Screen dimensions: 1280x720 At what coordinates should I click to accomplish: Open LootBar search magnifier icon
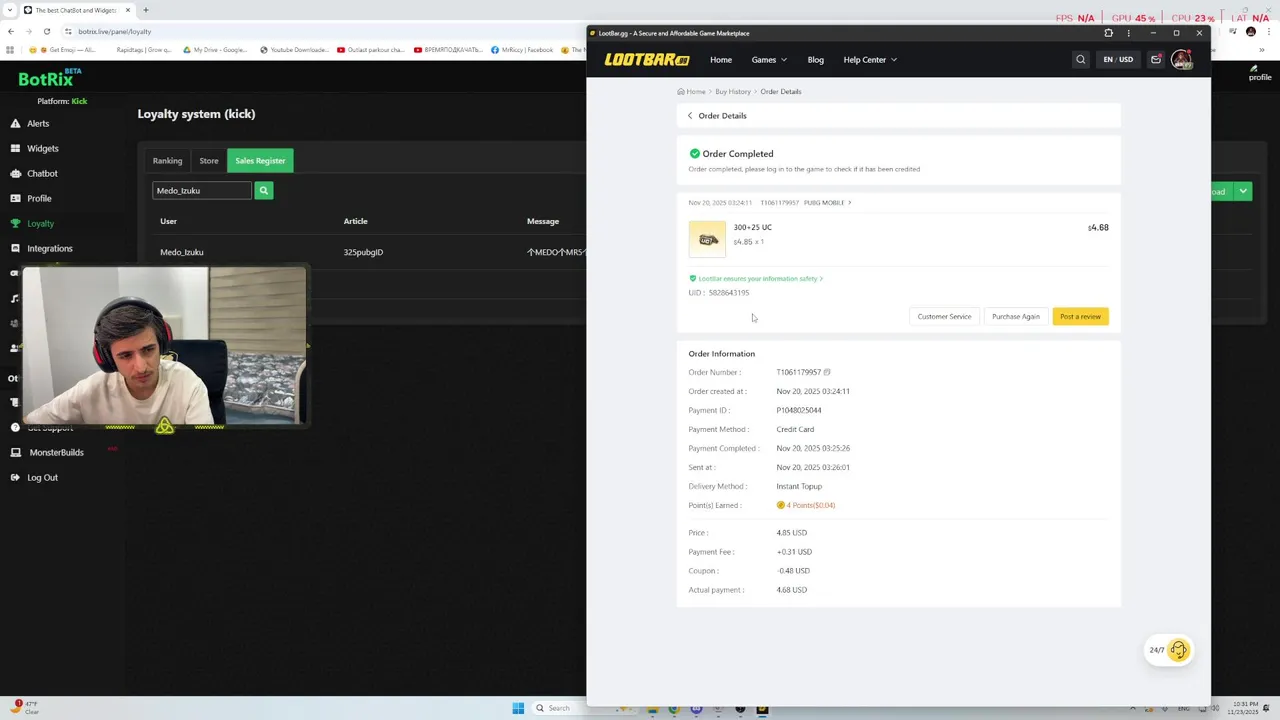[x=1080, y=60]
